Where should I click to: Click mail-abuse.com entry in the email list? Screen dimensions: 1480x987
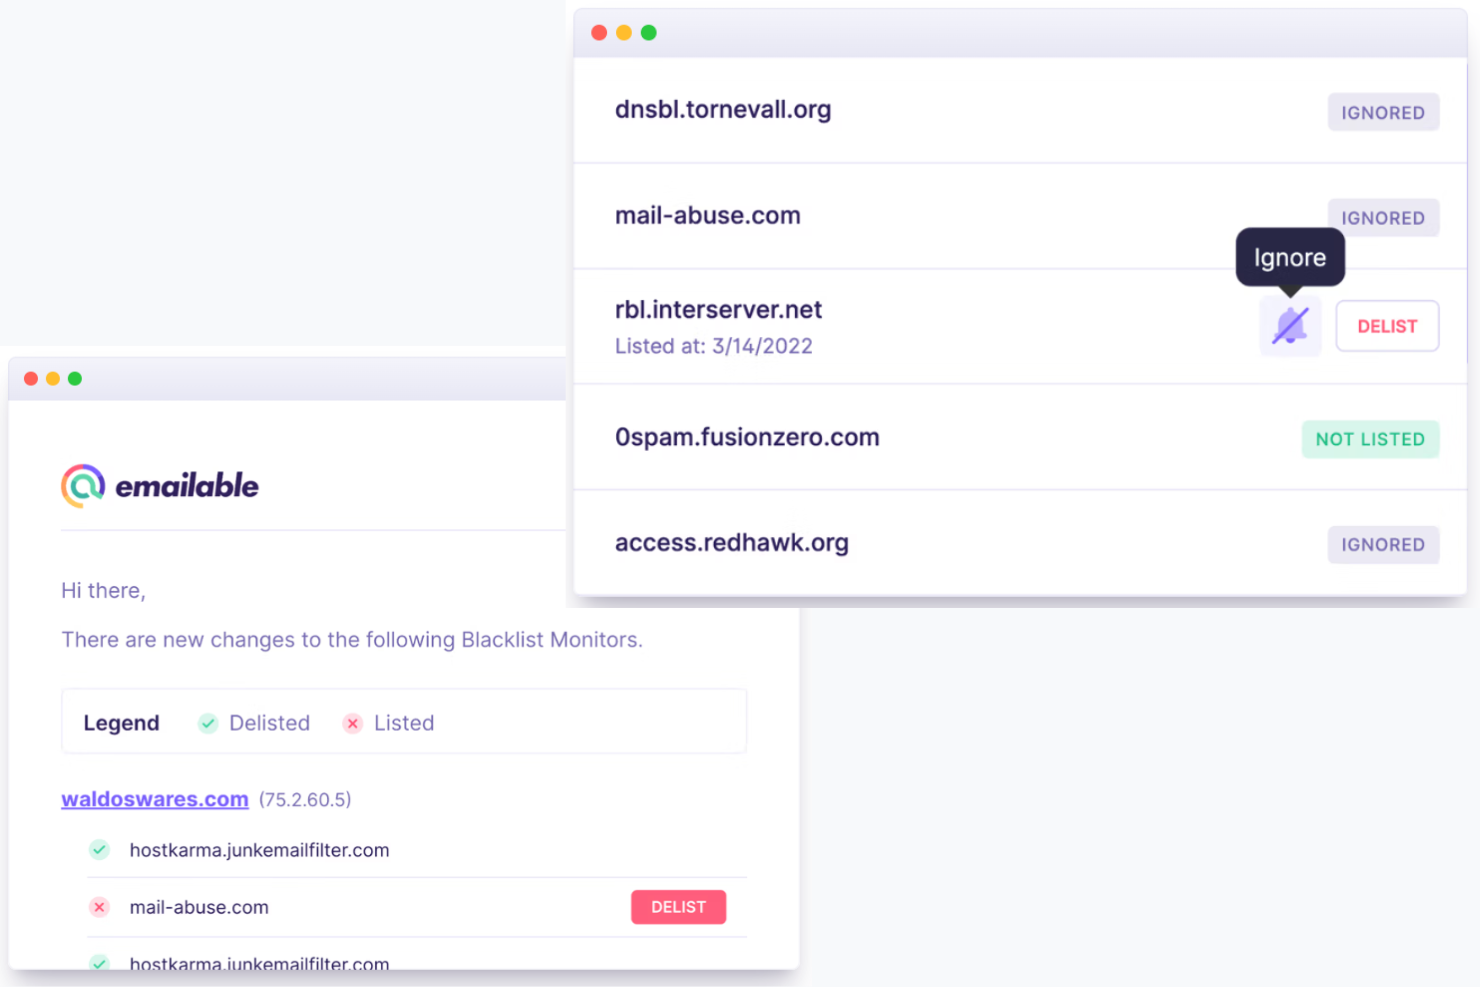[199, 907]
